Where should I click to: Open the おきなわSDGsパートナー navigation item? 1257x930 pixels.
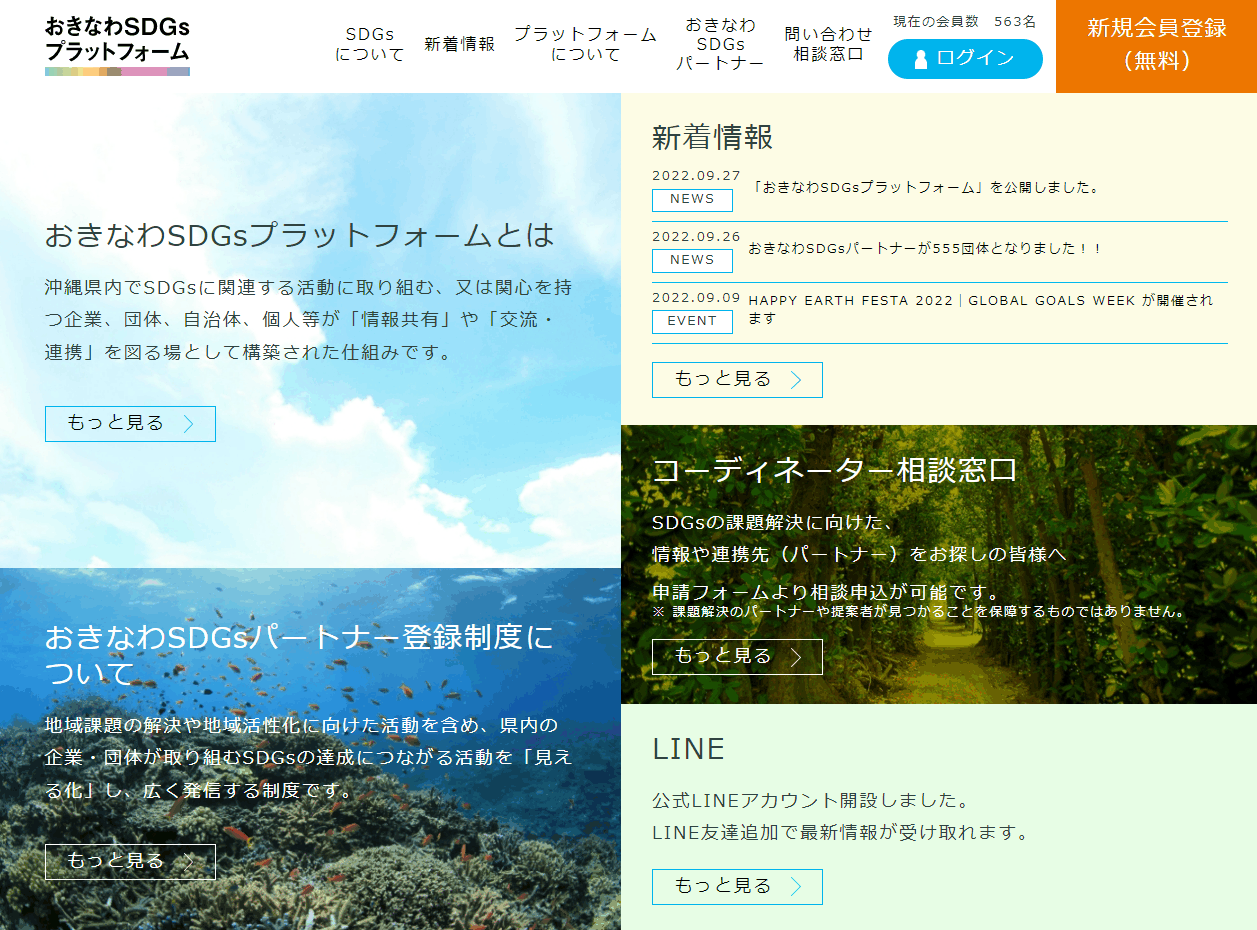[x=720, y=44]
